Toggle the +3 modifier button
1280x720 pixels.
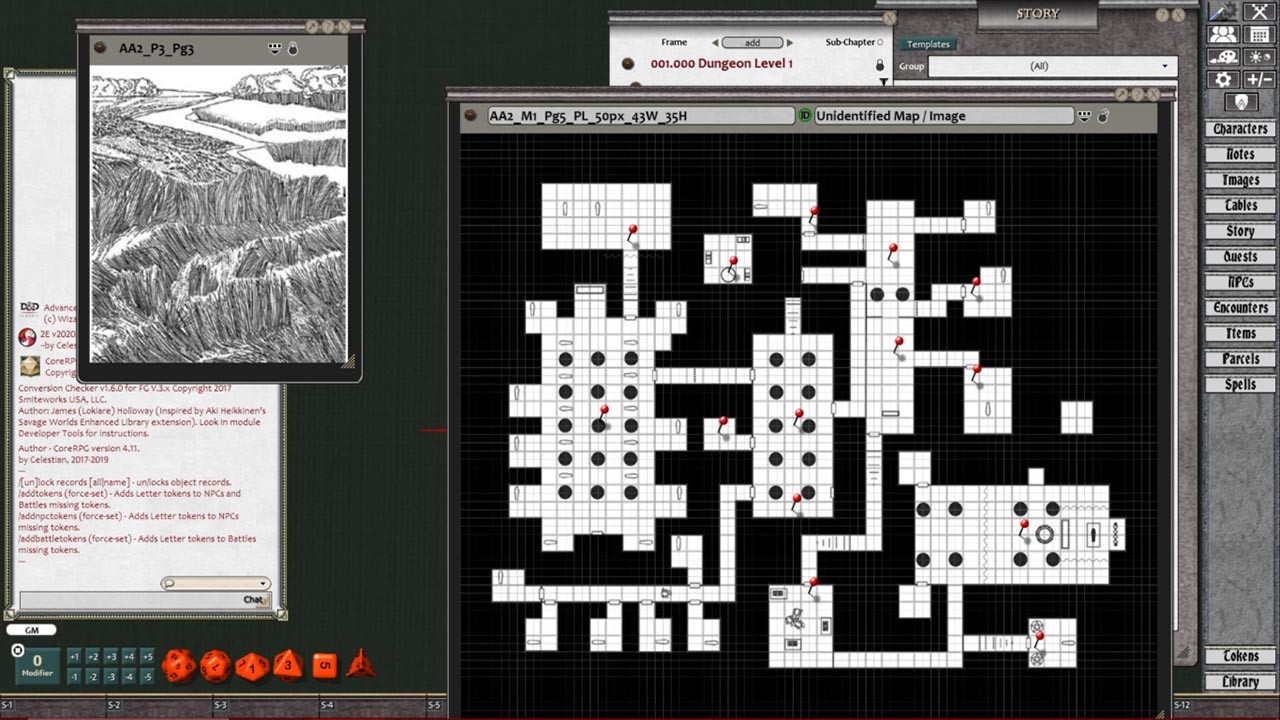click(x=111, y=657)
